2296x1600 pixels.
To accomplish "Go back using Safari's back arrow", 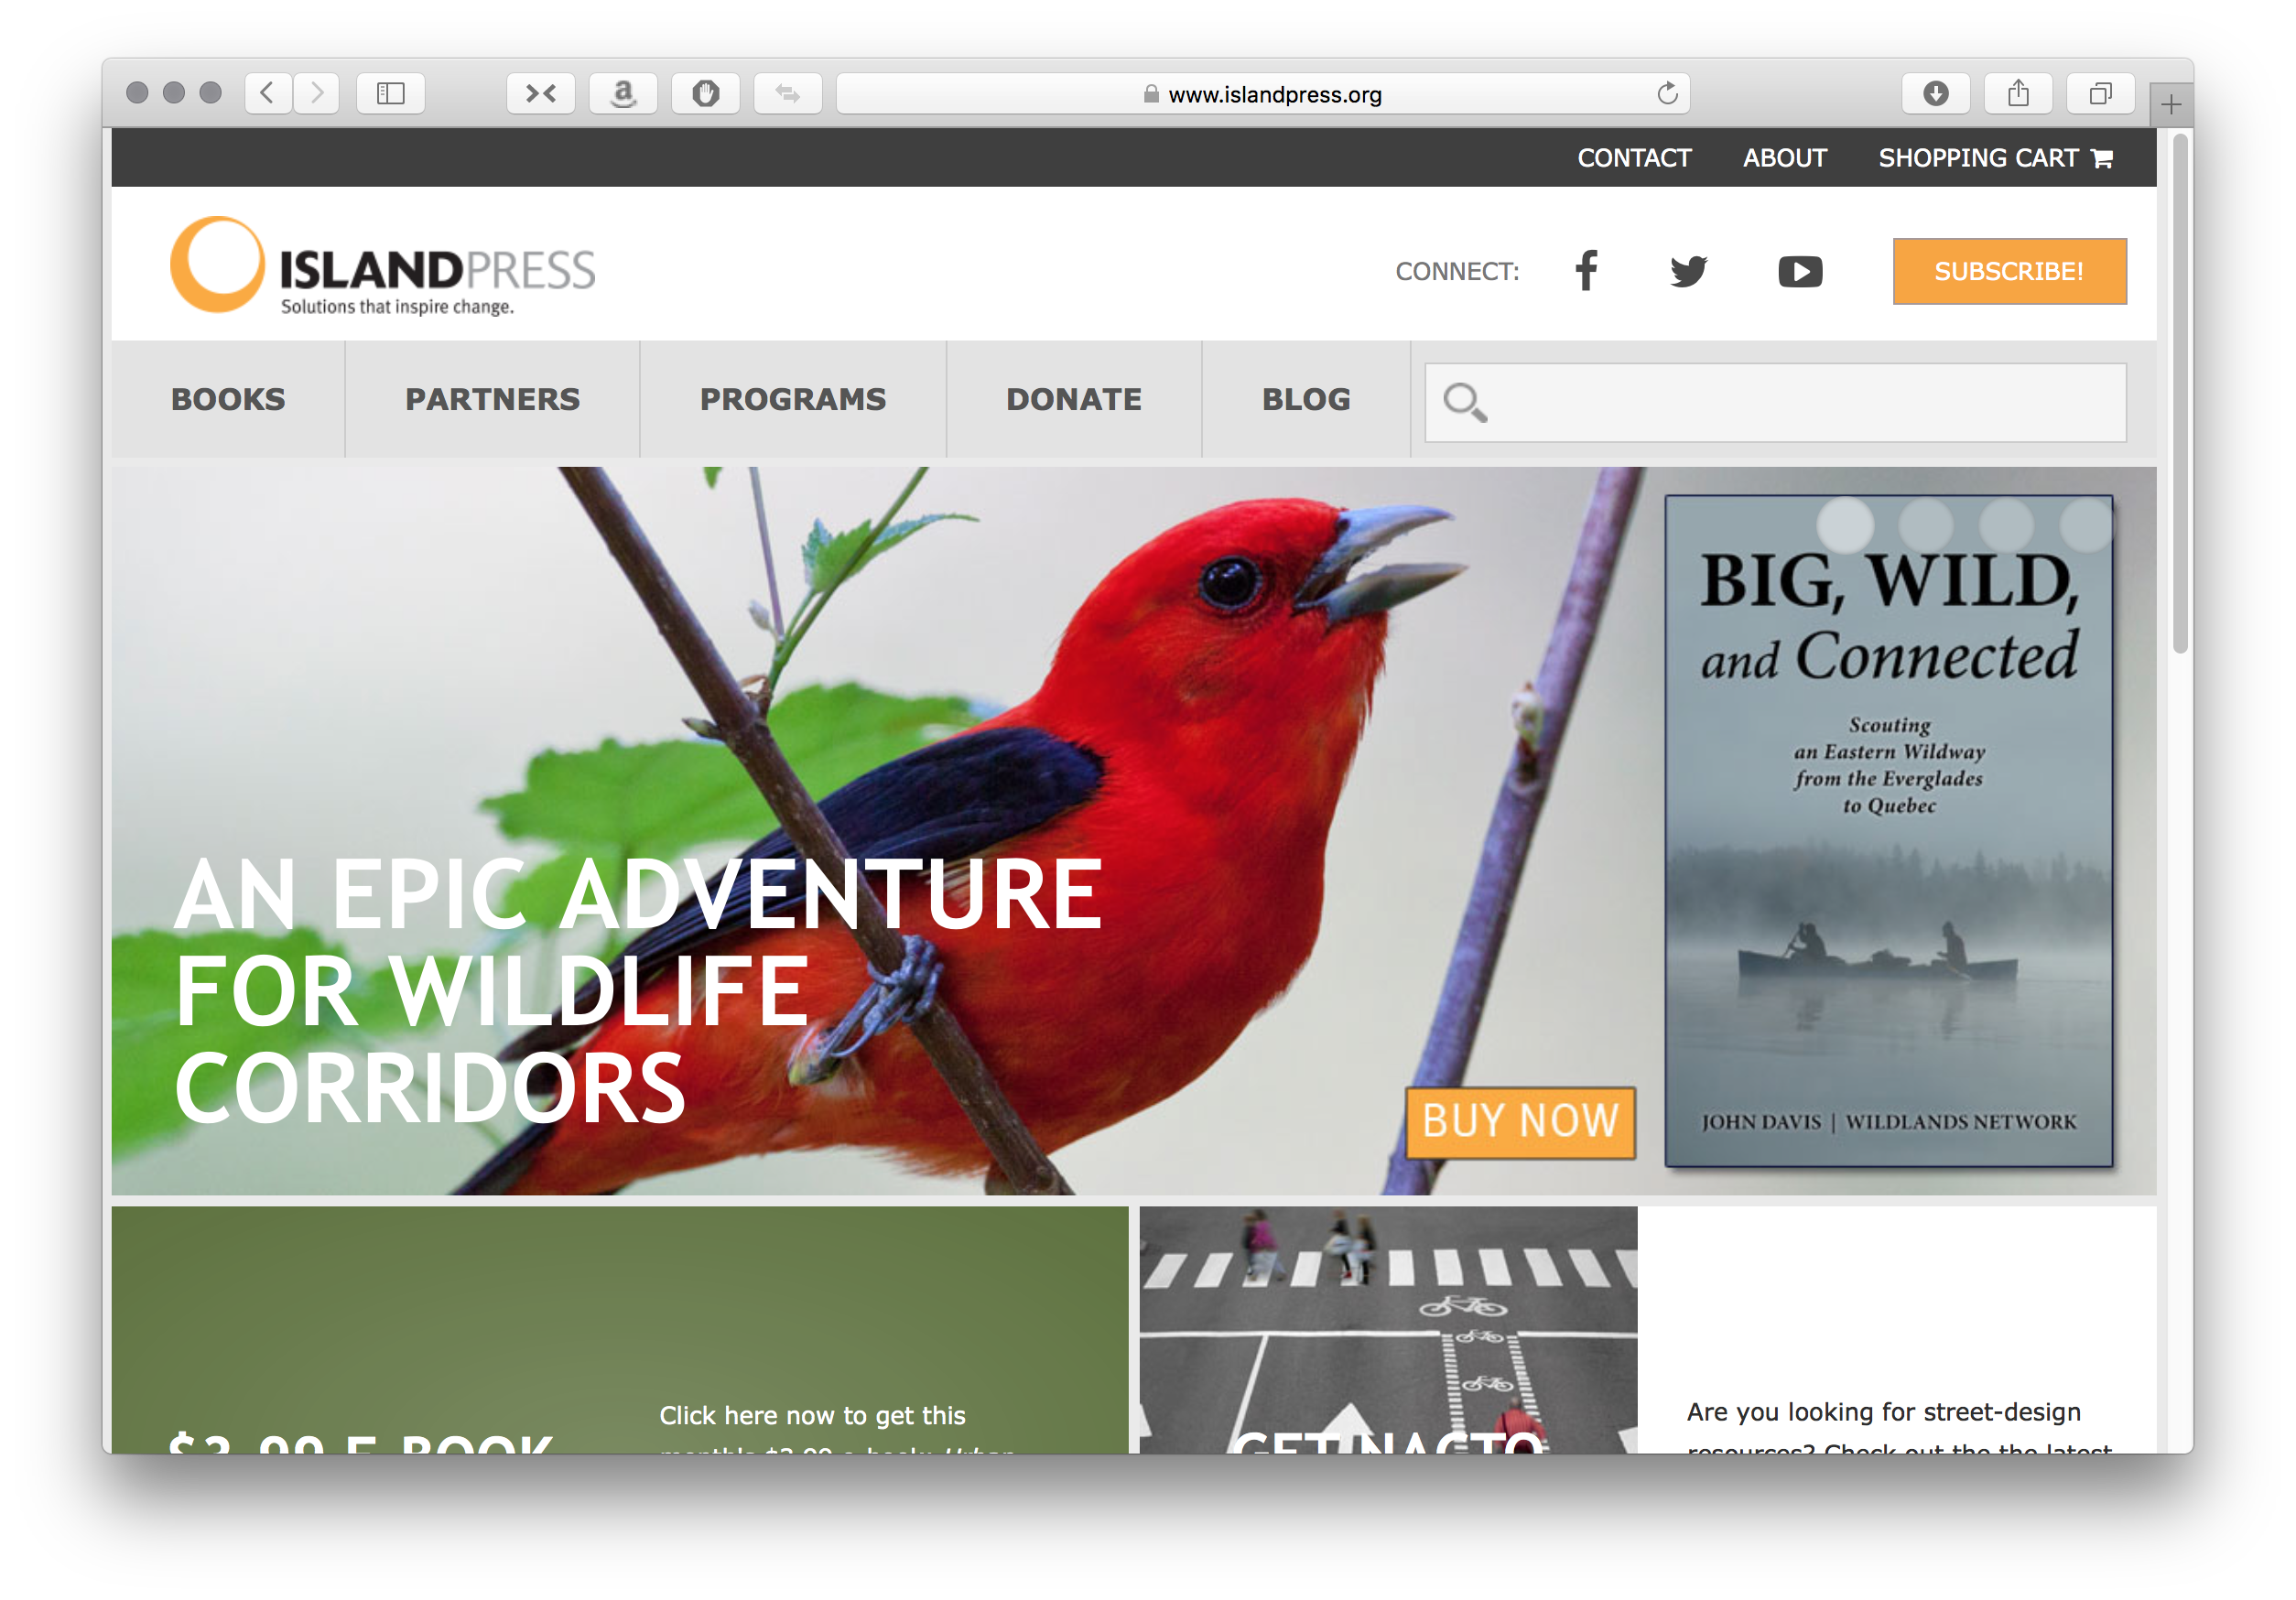I will [267, 93].
